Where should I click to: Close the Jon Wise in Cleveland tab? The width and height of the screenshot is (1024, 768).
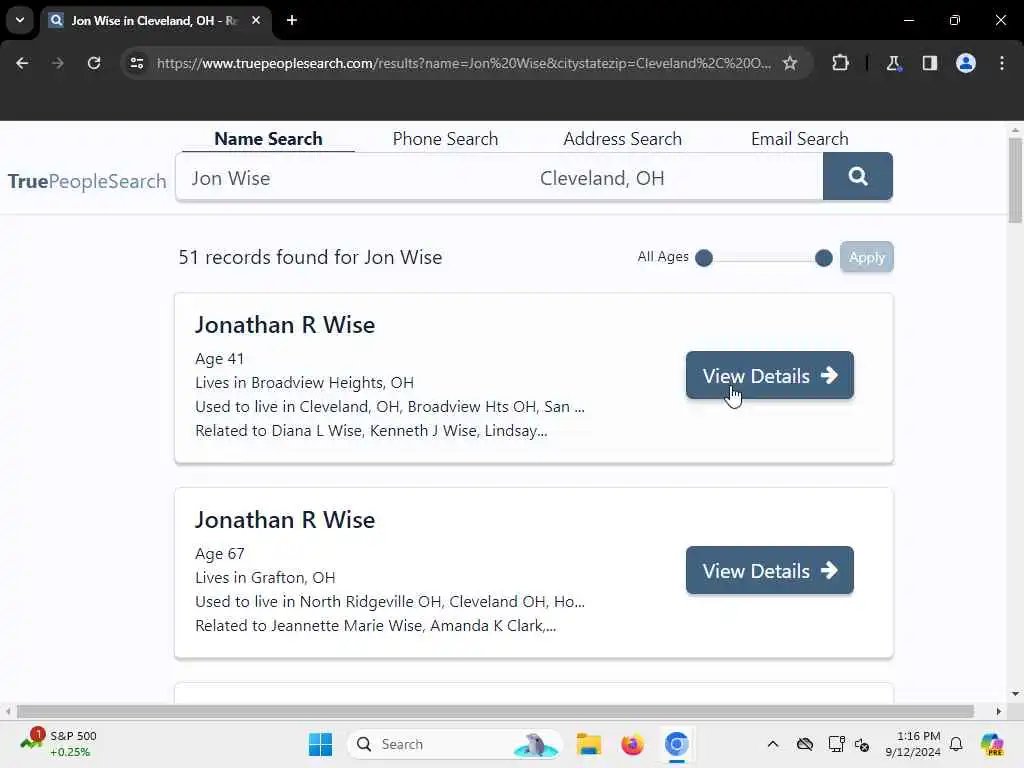[x=256, y=20]
